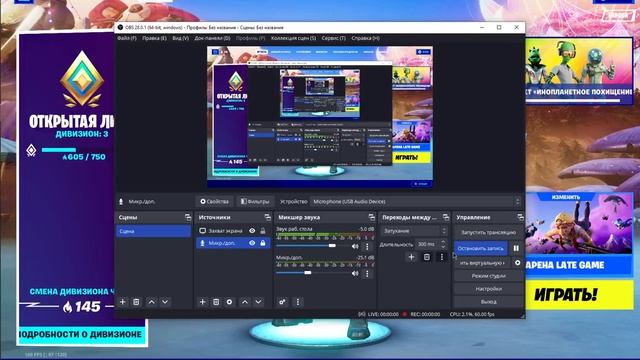This screenshot has width=640, height=360.
Task: Undock the Управление panel
Action: 520,217
